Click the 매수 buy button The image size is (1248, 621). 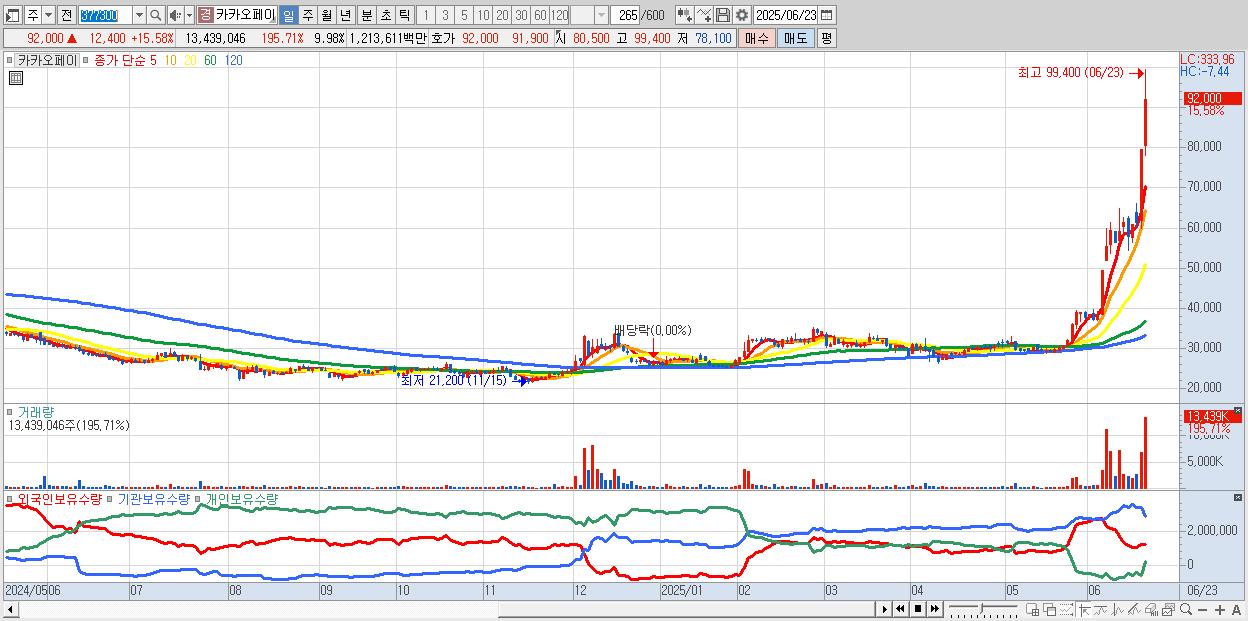(756, 38)
